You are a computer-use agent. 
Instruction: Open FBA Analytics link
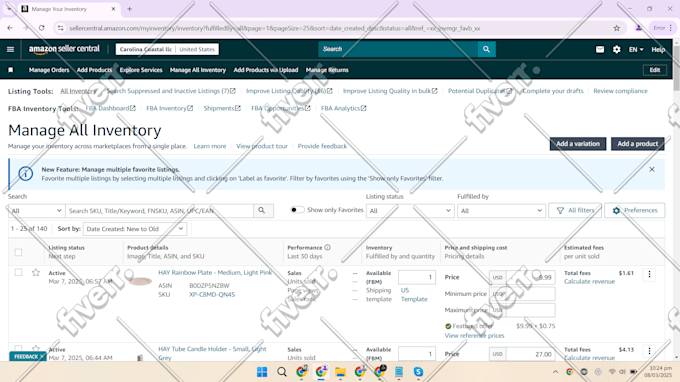[343, 108]
